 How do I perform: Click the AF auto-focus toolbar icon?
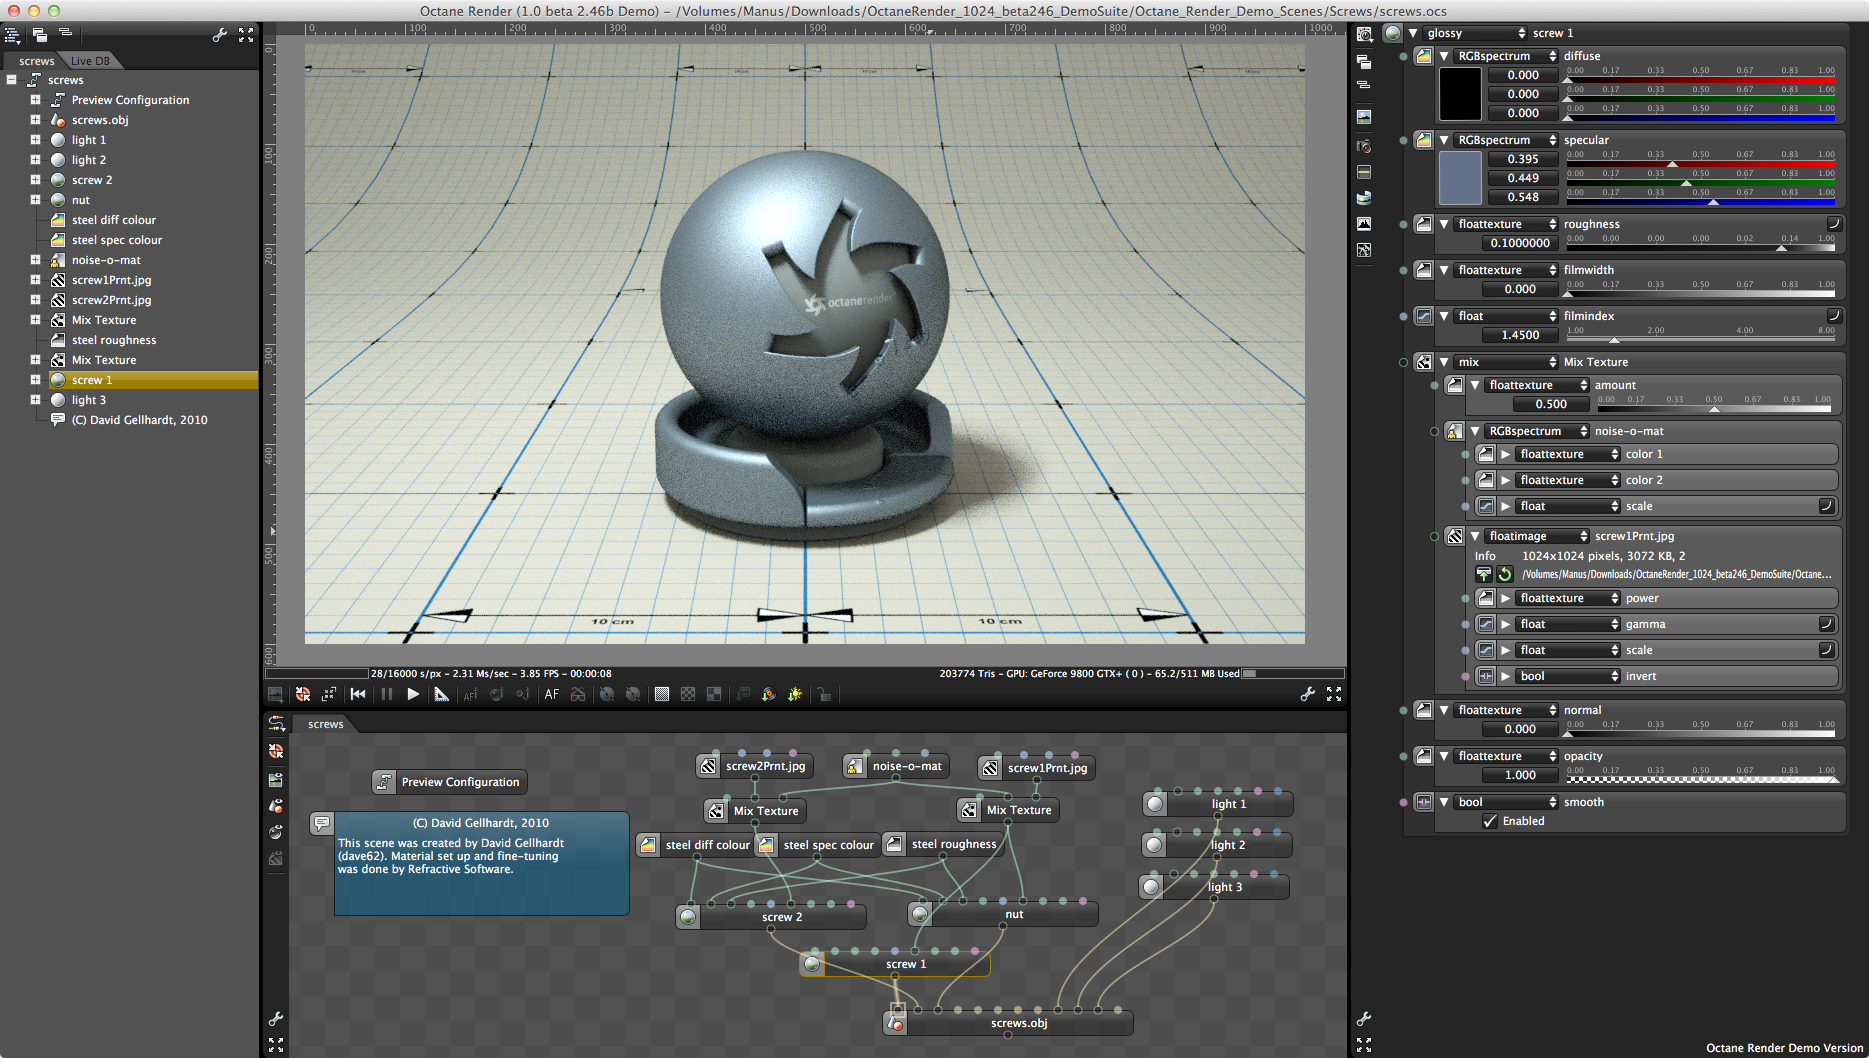551,694
